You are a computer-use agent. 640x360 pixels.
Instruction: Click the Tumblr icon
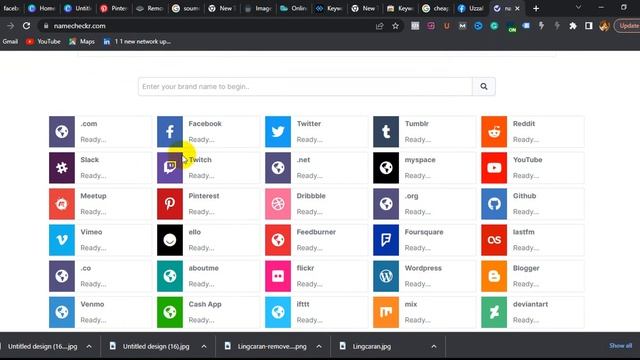pyautogui.click(x=386, y=131)
